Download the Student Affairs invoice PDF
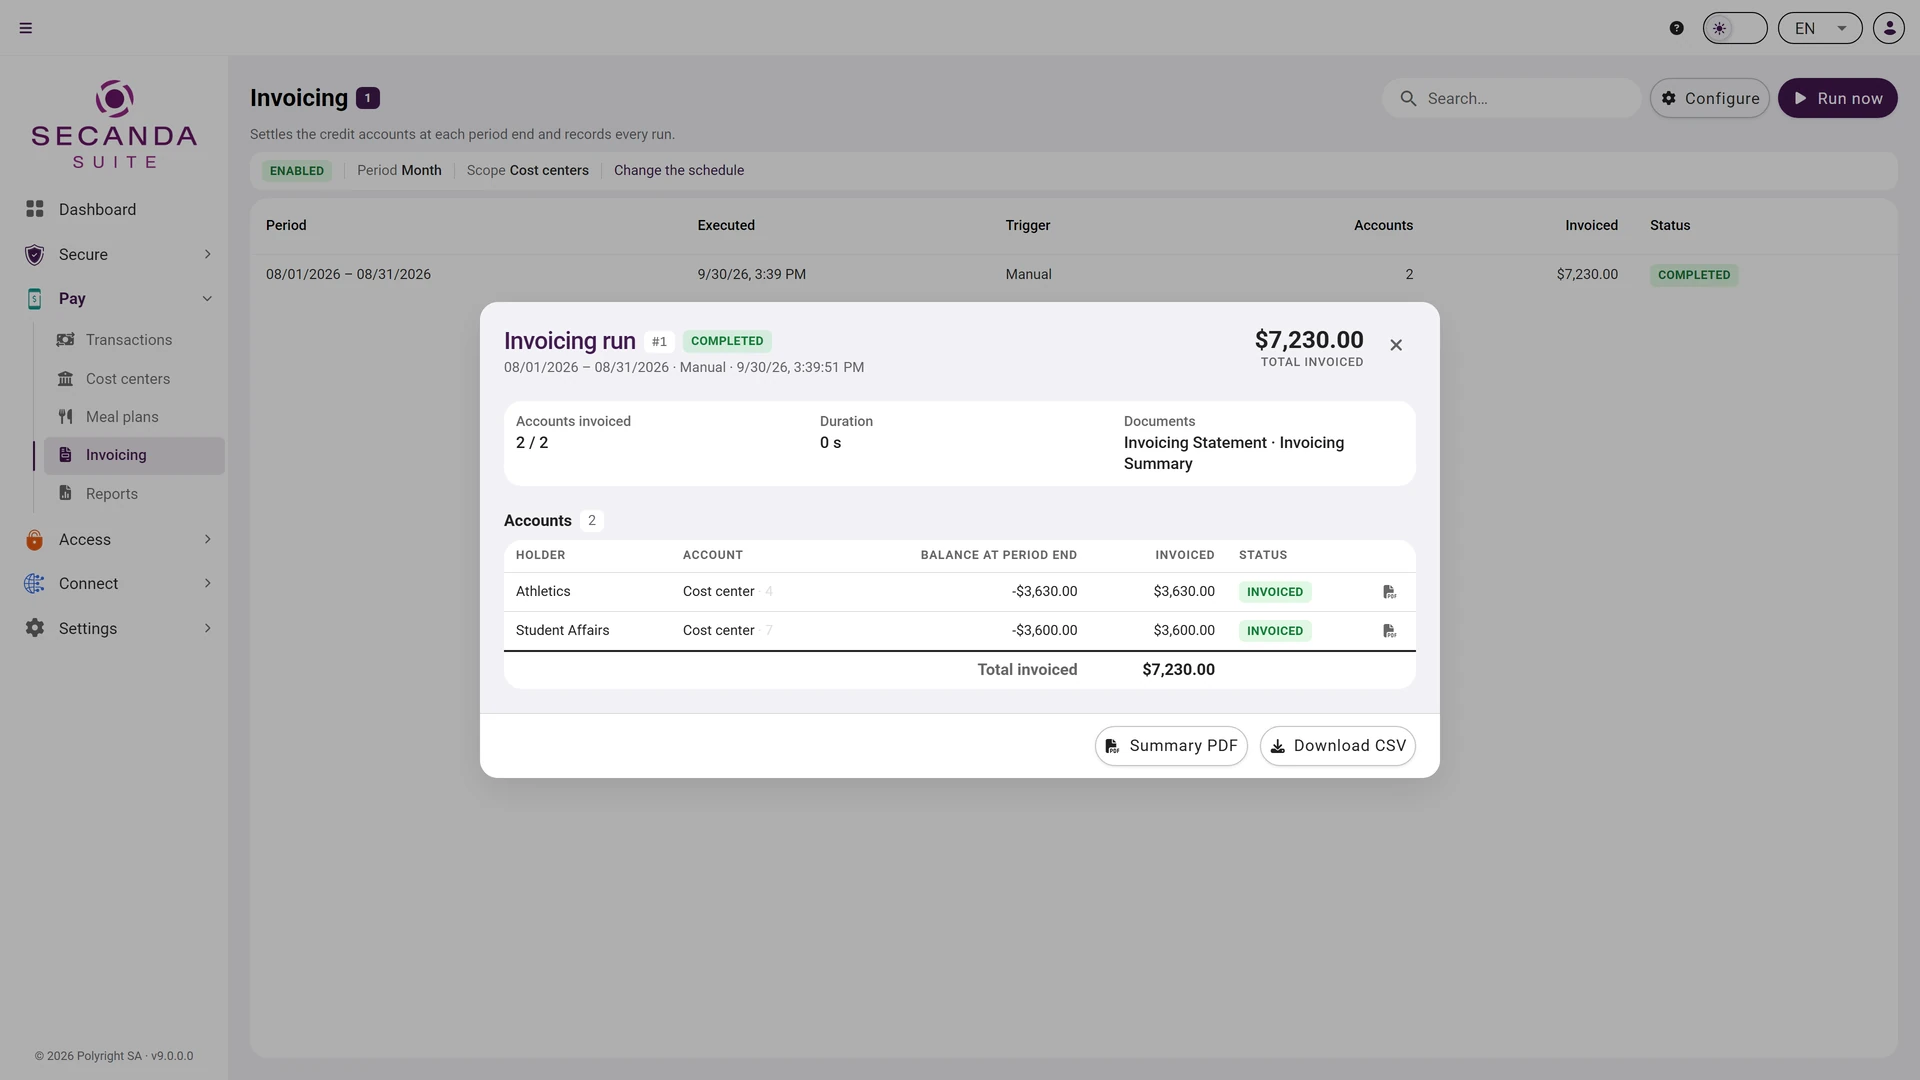Image resolution: width=1920 pixels, height=1080 pixels. [x=1389, y=631]
